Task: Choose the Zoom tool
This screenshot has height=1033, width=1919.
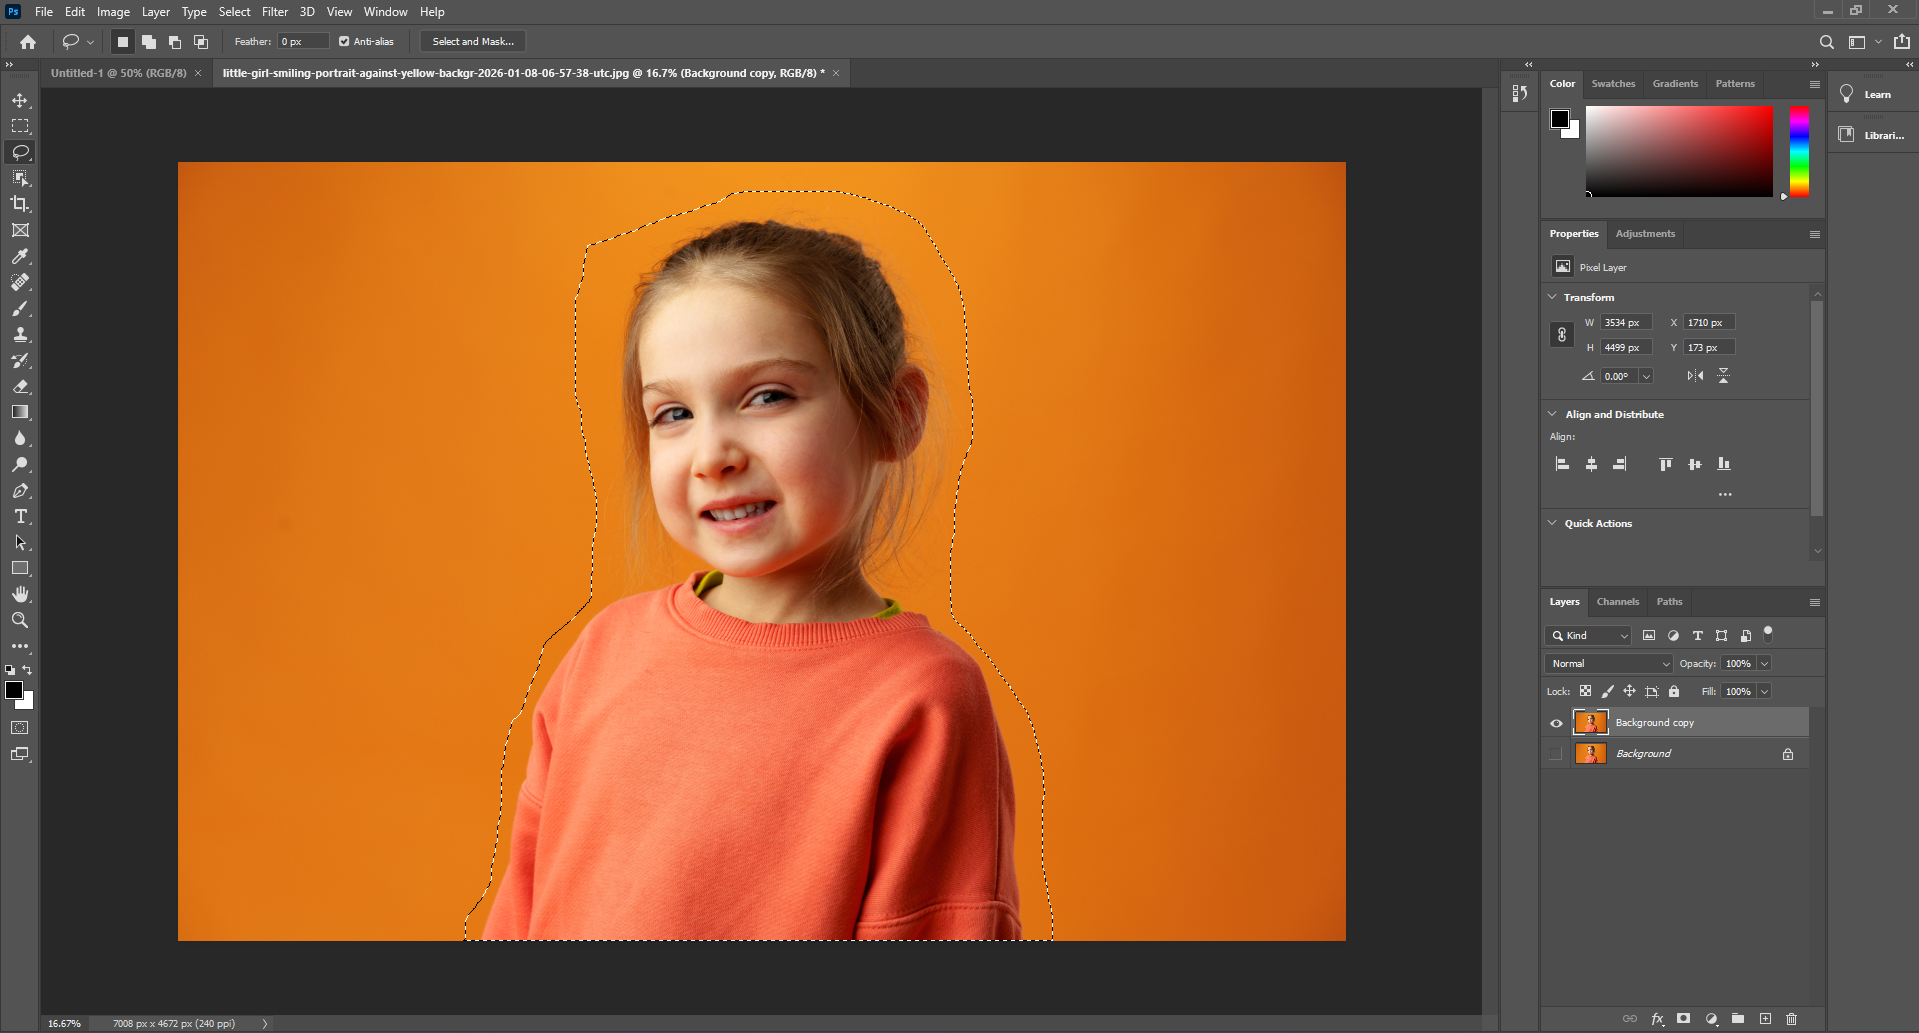Action: [x=20, y=620]
